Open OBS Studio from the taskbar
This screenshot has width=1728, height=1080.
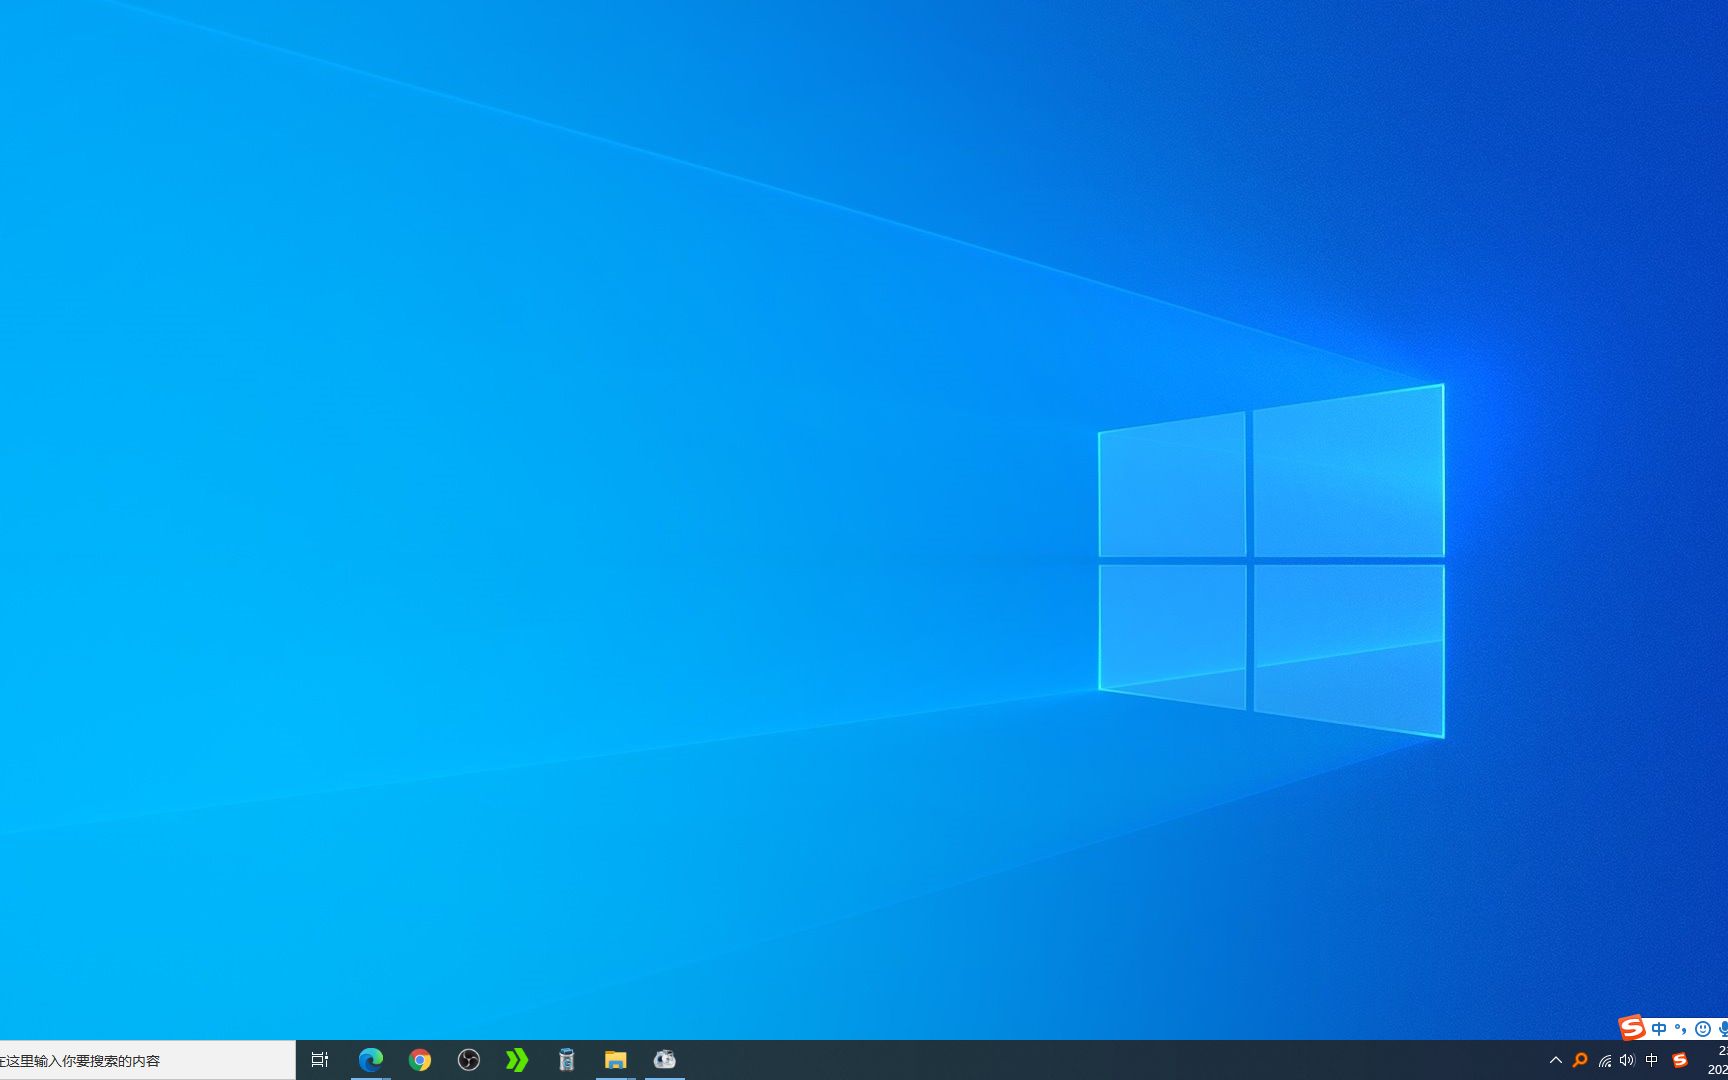pyautogui.click(x=469, y=1060)
